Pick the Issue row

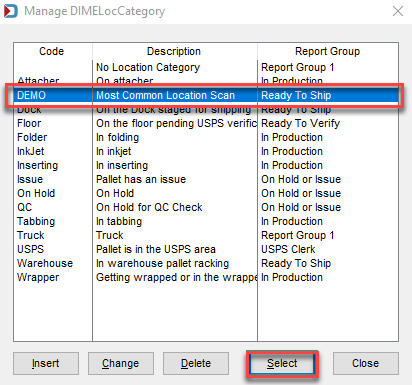pyautogui.click(x=206, y=179)
